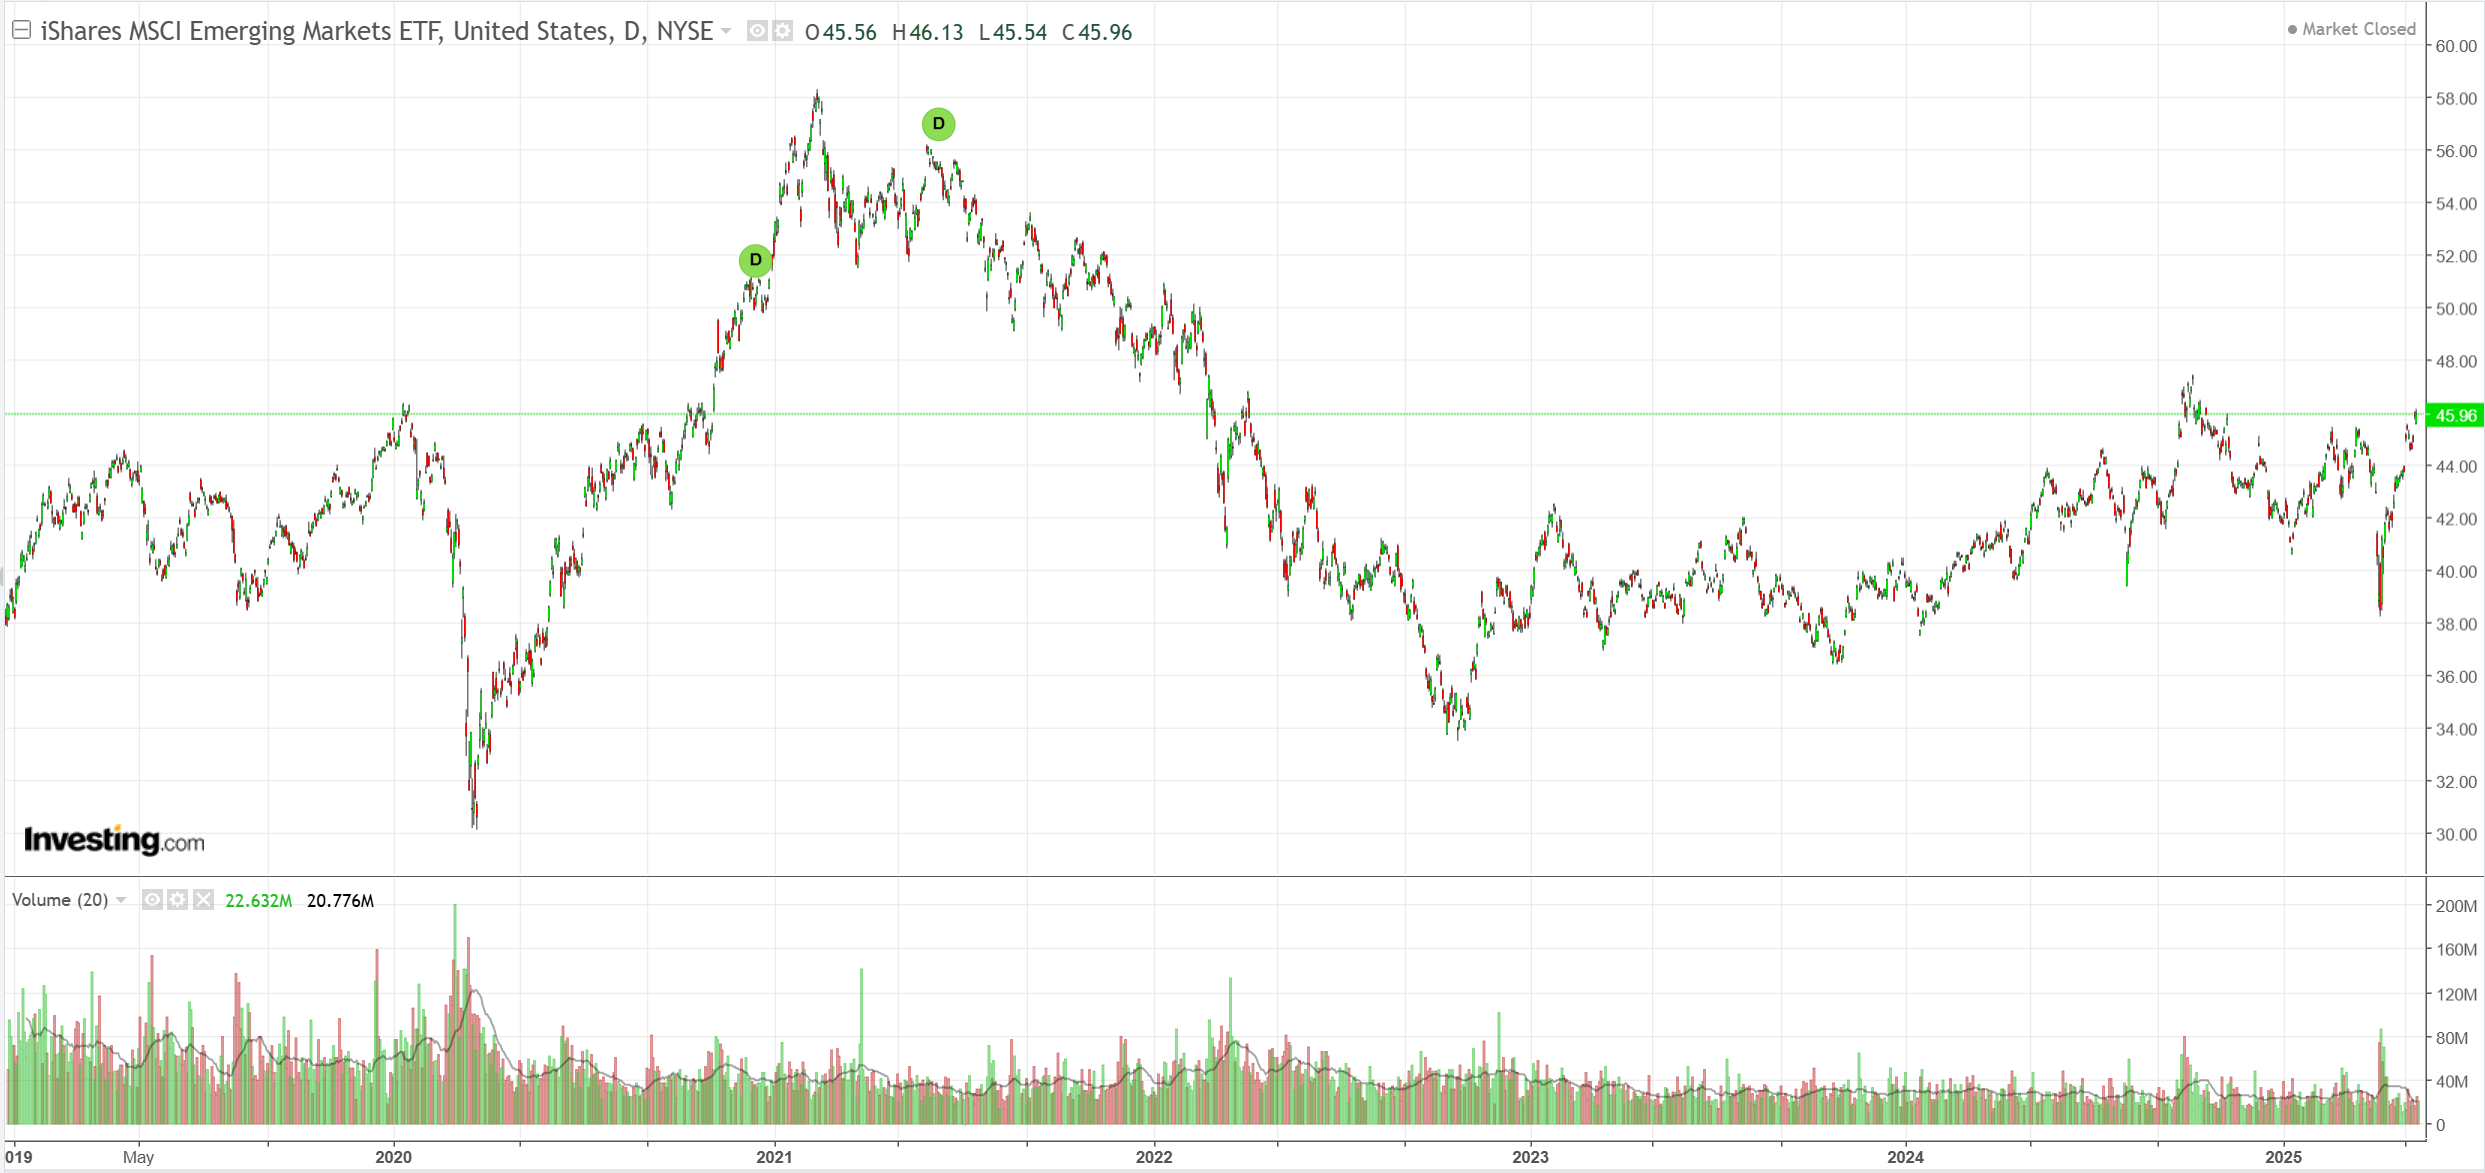Click the 60.00 price axis label

point(2455,46)
